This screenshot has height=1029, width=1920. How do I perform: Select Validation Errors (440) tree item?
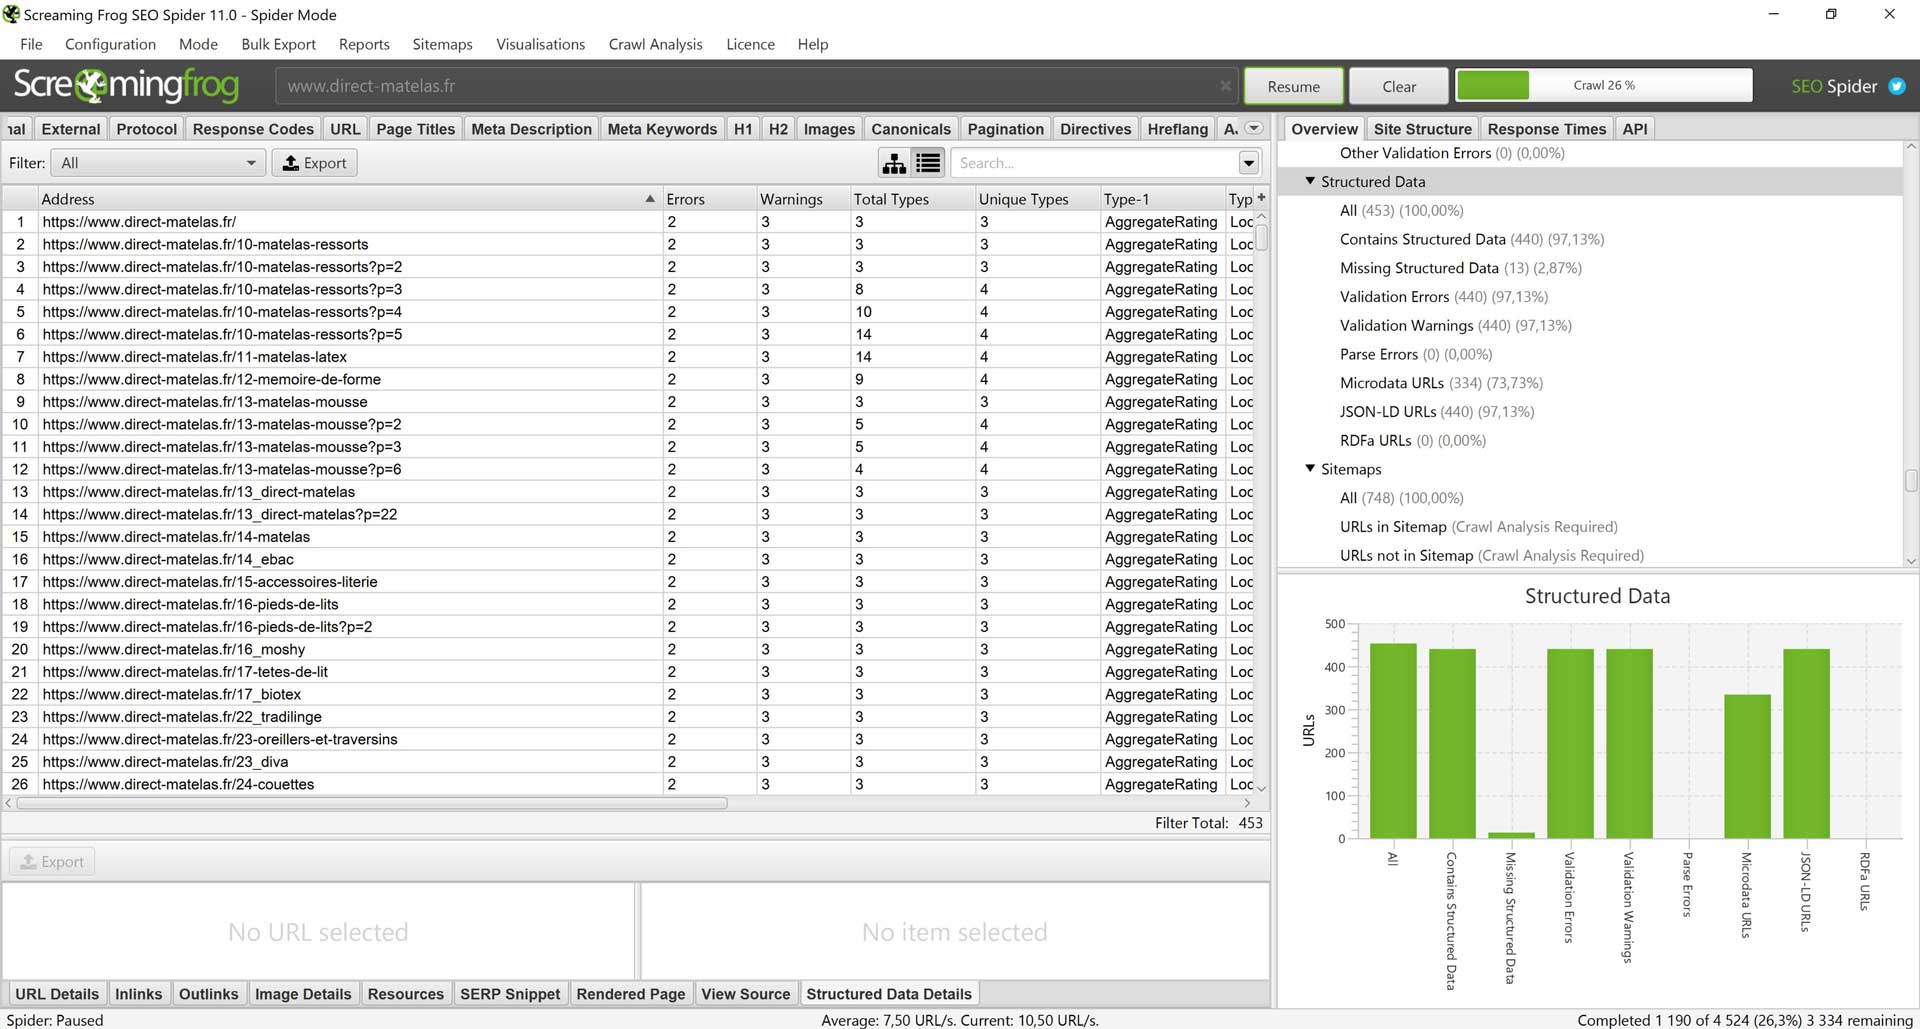[x=1443, y=297]
